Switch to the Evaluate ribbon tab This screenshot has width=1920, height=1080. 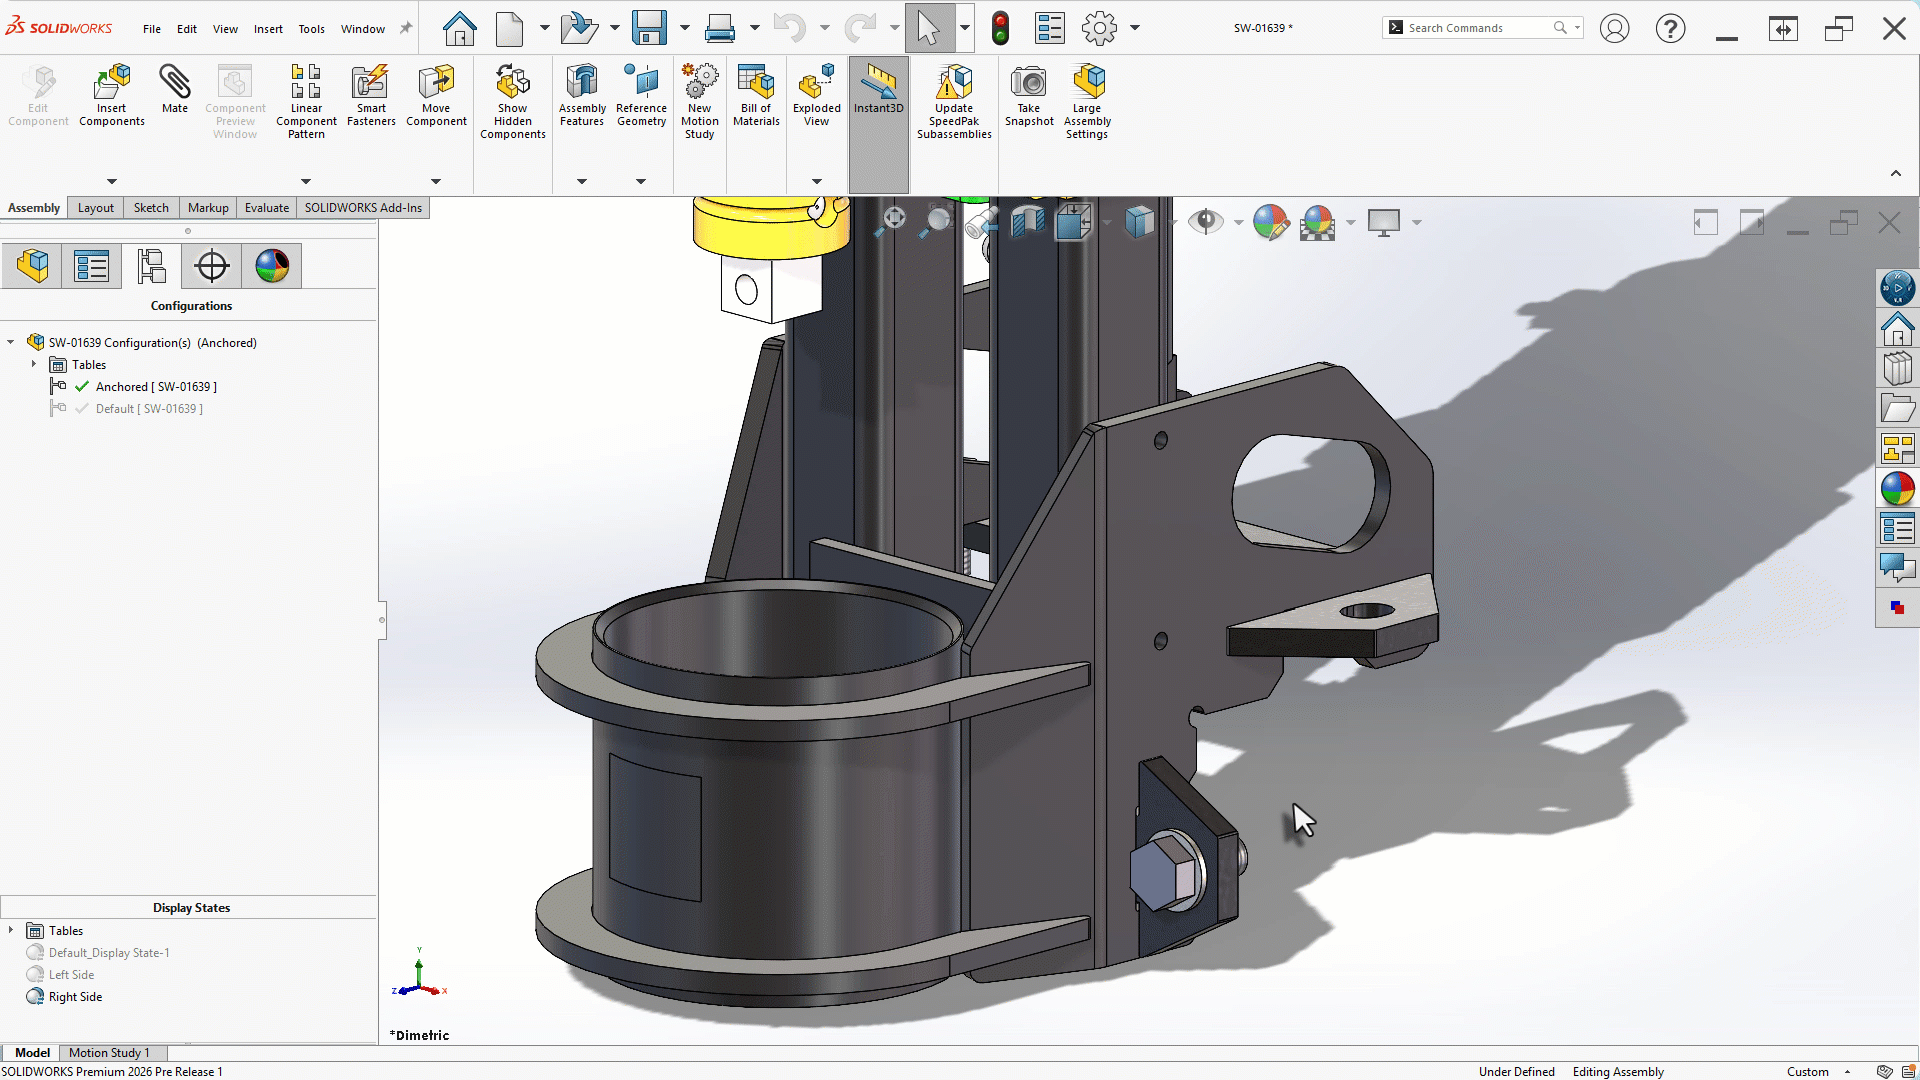pyautogui.click(x=266, y=208)
